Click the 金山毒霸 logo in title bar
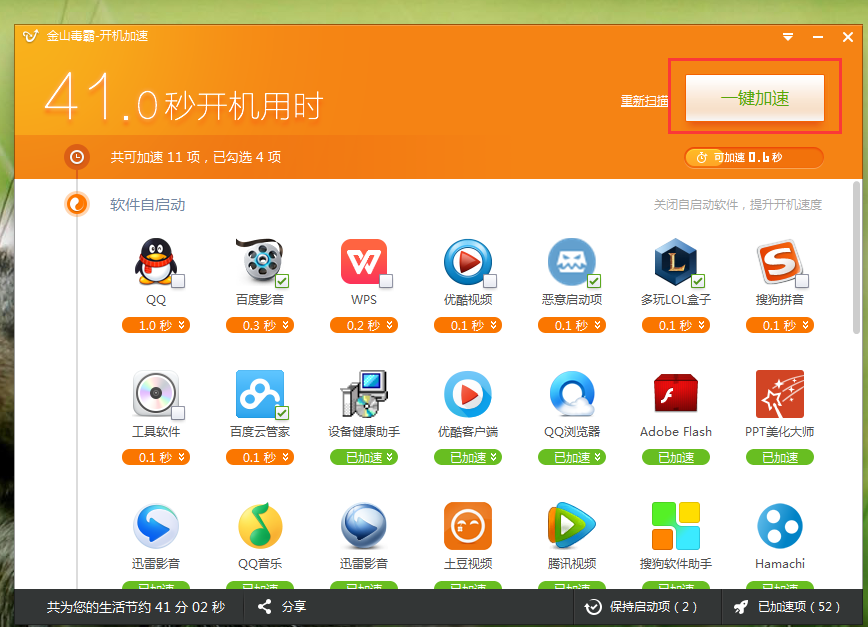The image size is (868, 627). (x=30, y=36)
